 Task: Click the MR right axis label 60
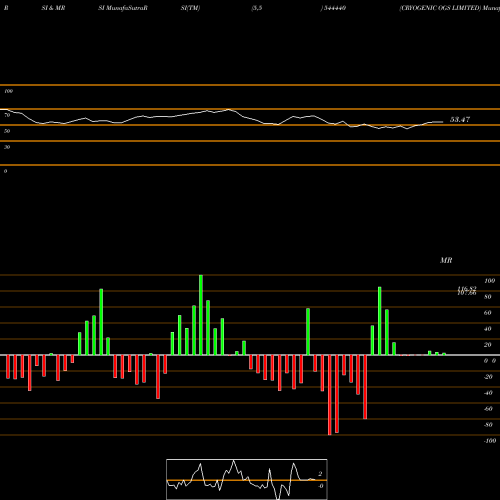click(x=488, y=313)
